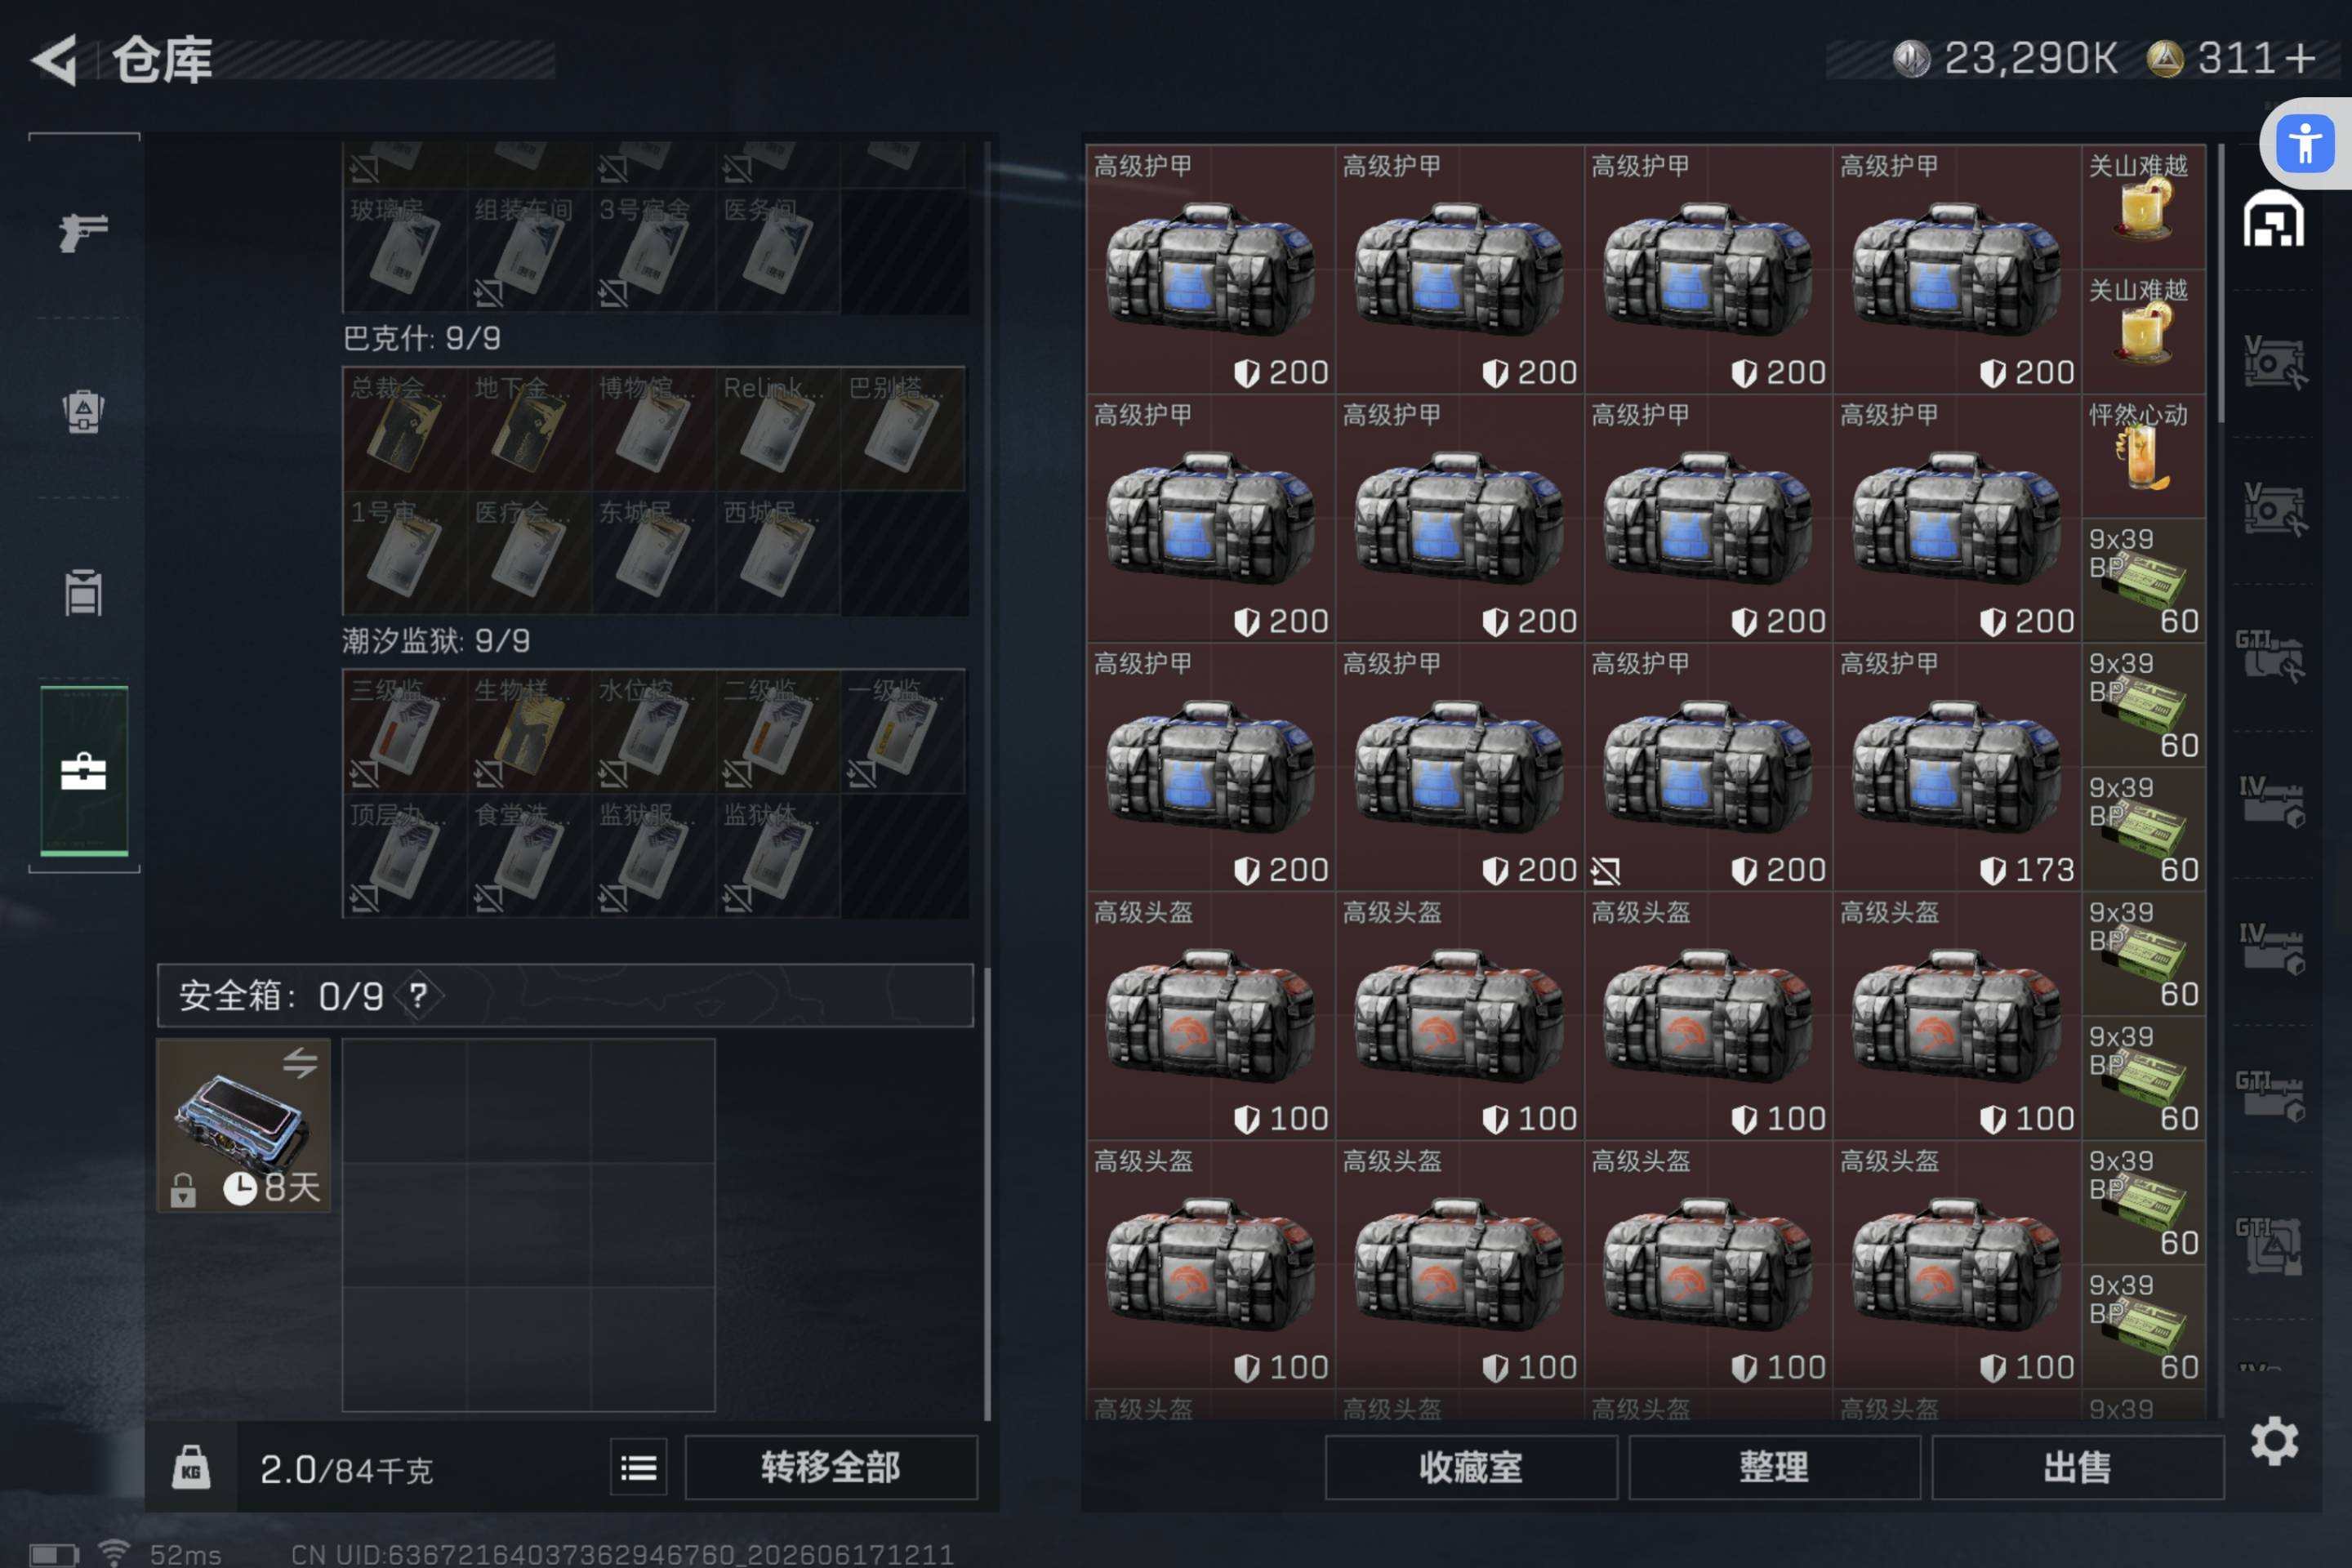Click the KG weight icon

click(x=191, y=1467)
